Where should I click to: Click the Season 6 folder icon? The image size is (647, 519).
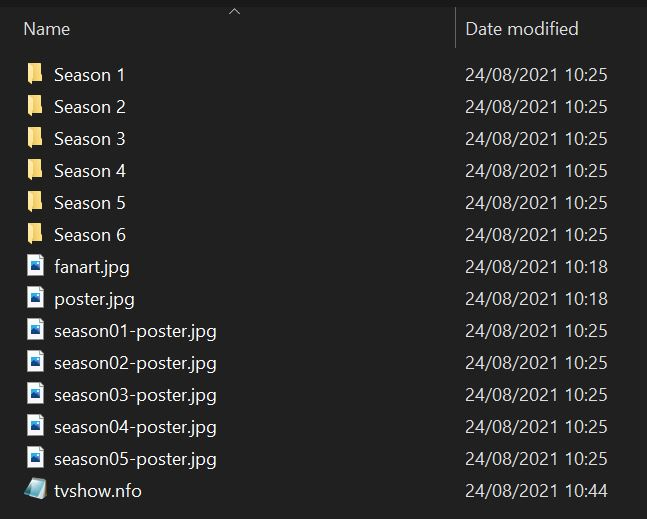35,234
